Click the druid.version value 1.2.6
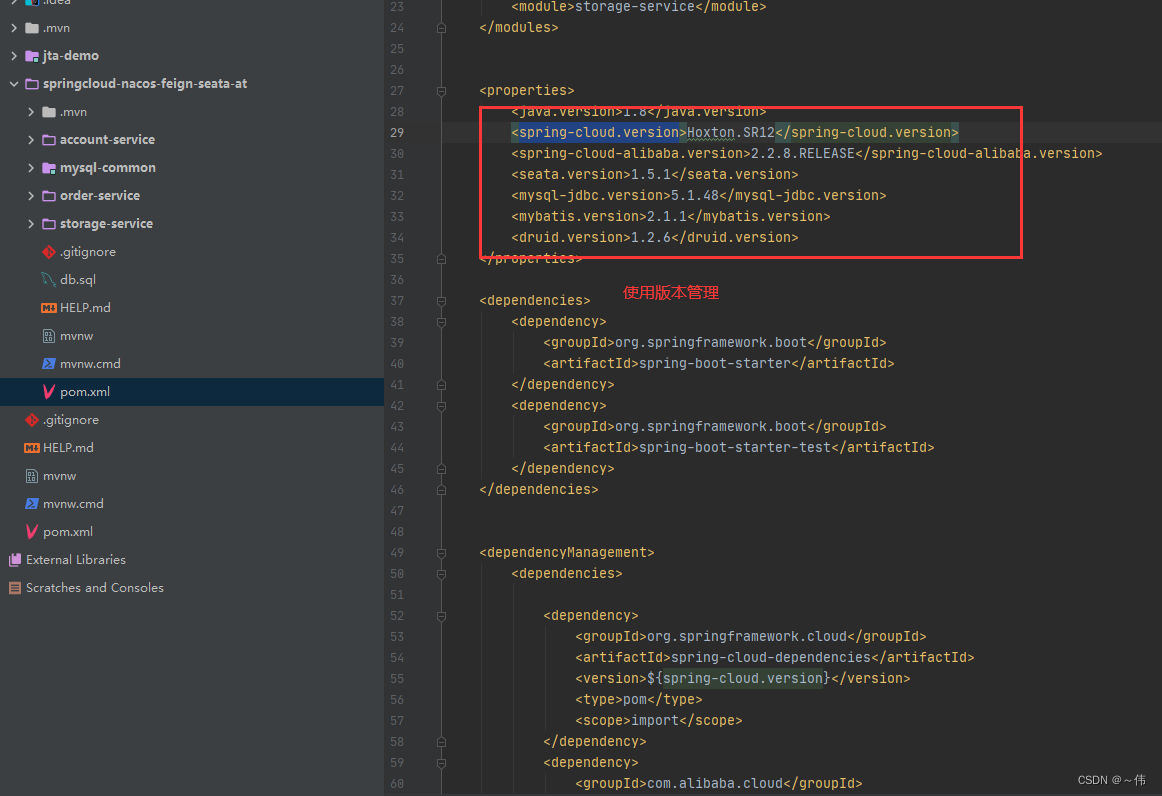The width and height of the screenshot is (1162, 796). pyautogui.click(x=651, y=237)
